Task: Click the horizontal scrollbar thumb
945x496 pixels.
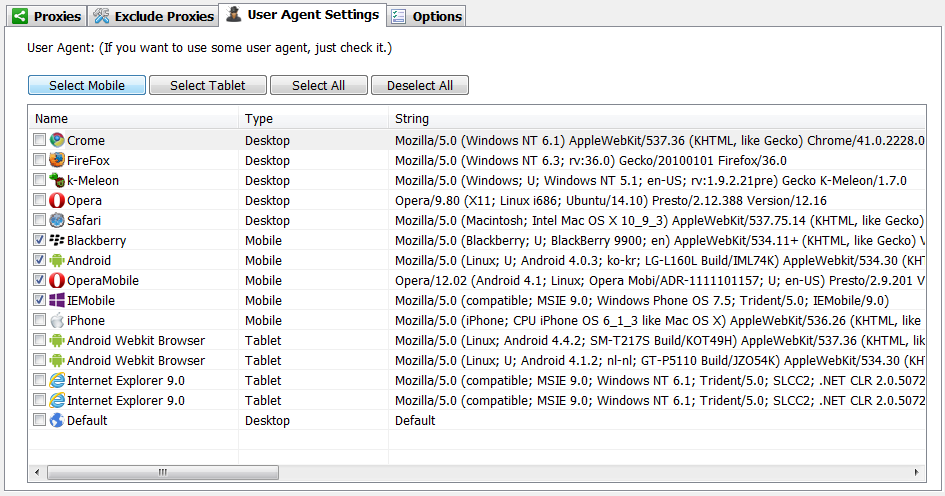Action: [163, 472]
